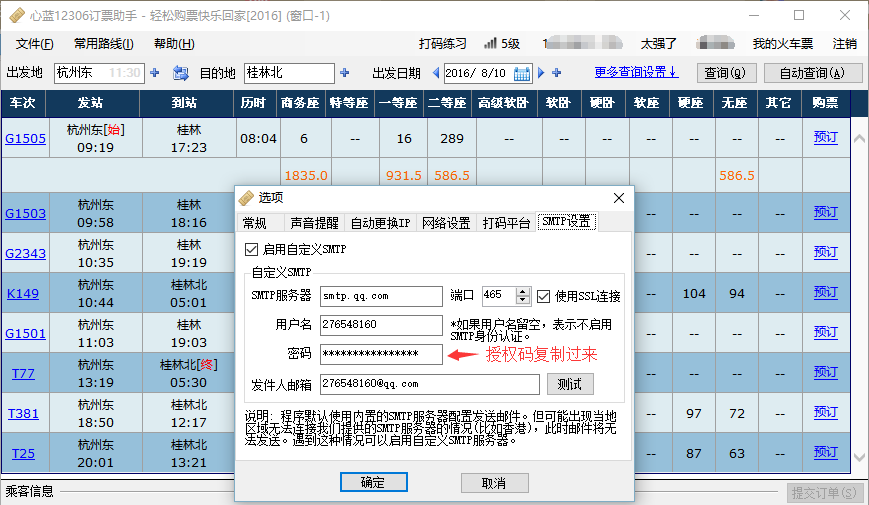Open train G1505 details link
The image size is (869, 505).
tap(25, 138)
